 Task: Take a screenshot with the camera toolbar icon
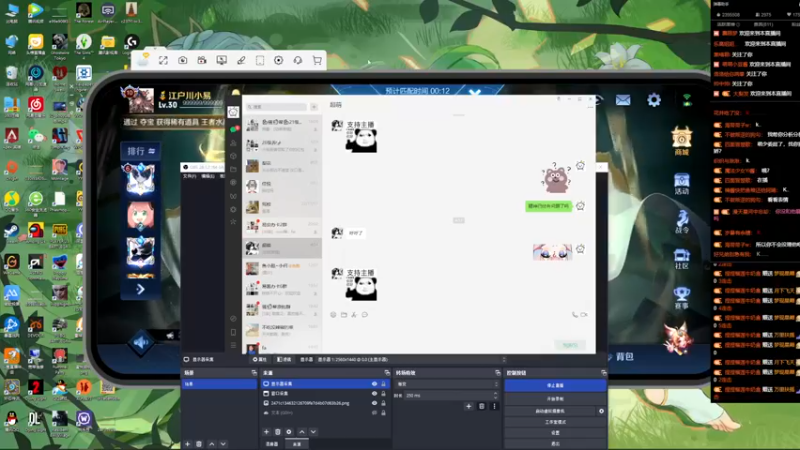(183, 60)
